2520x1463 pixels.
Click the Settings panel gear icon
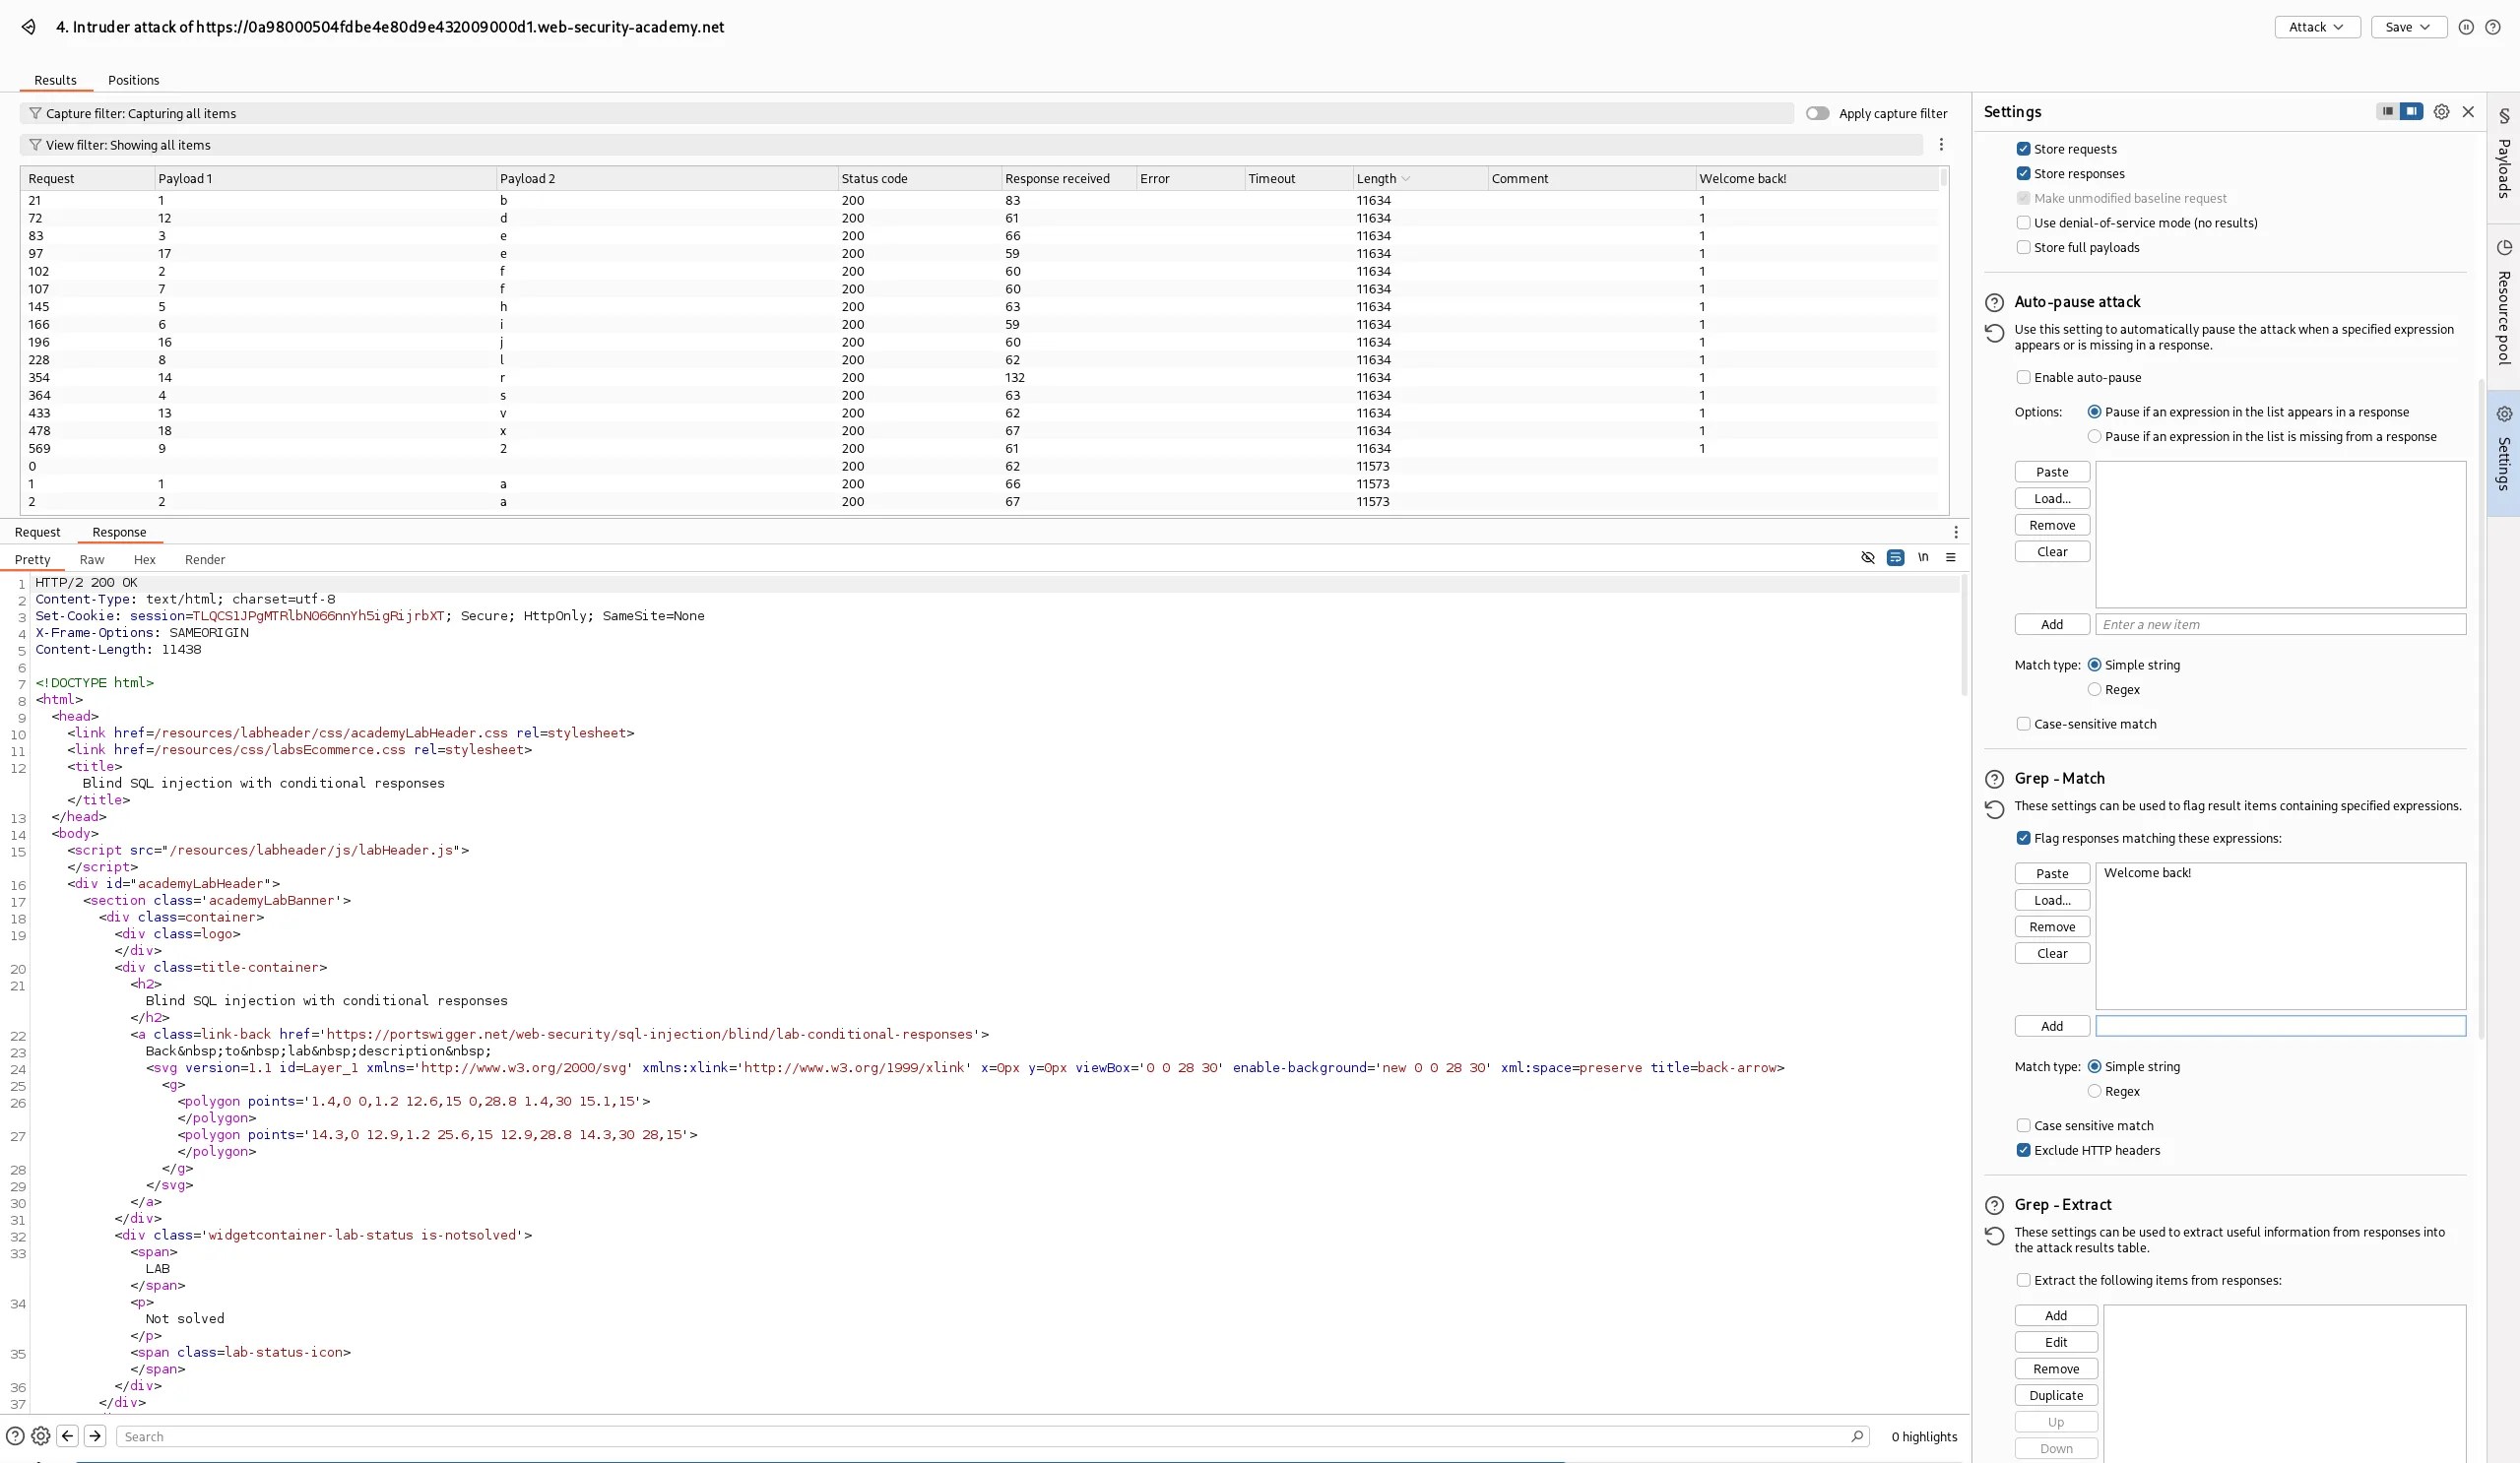point(2441,112)
